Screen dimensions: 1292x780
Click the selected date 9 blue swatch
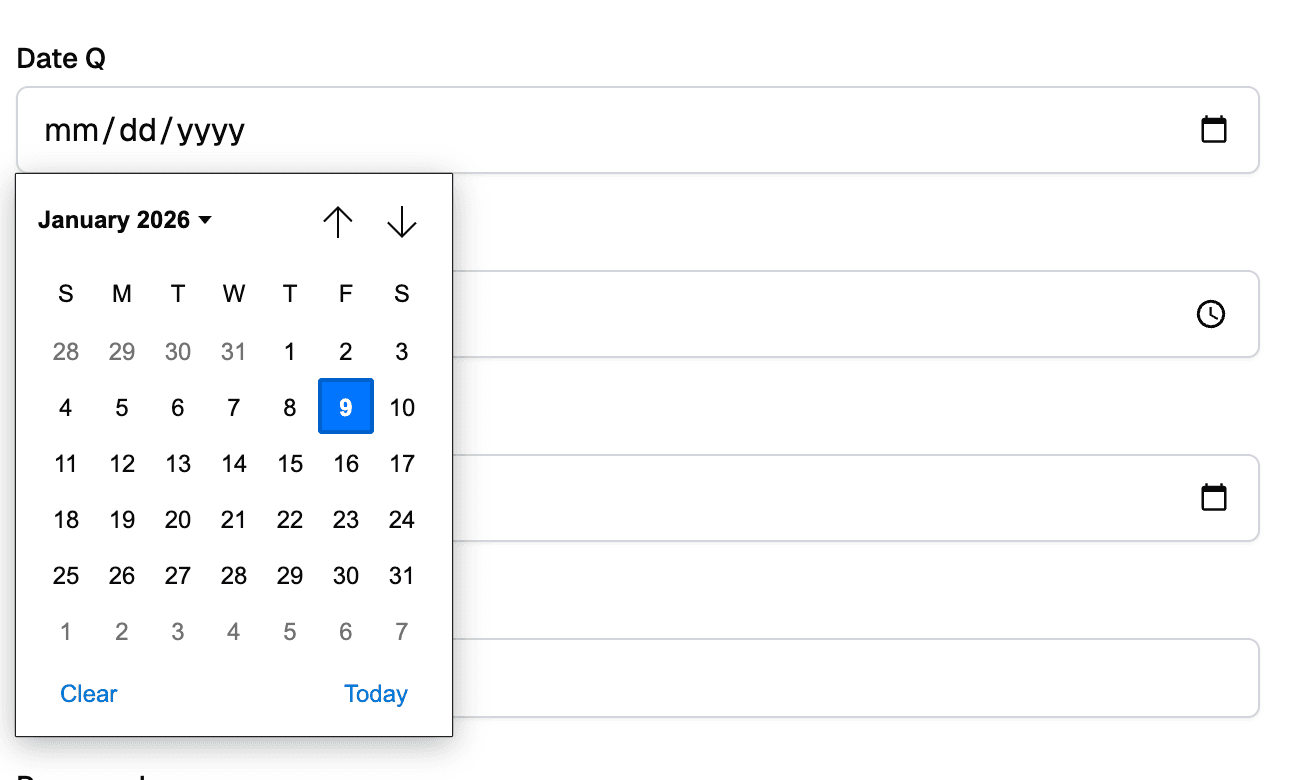coord(345,406)
